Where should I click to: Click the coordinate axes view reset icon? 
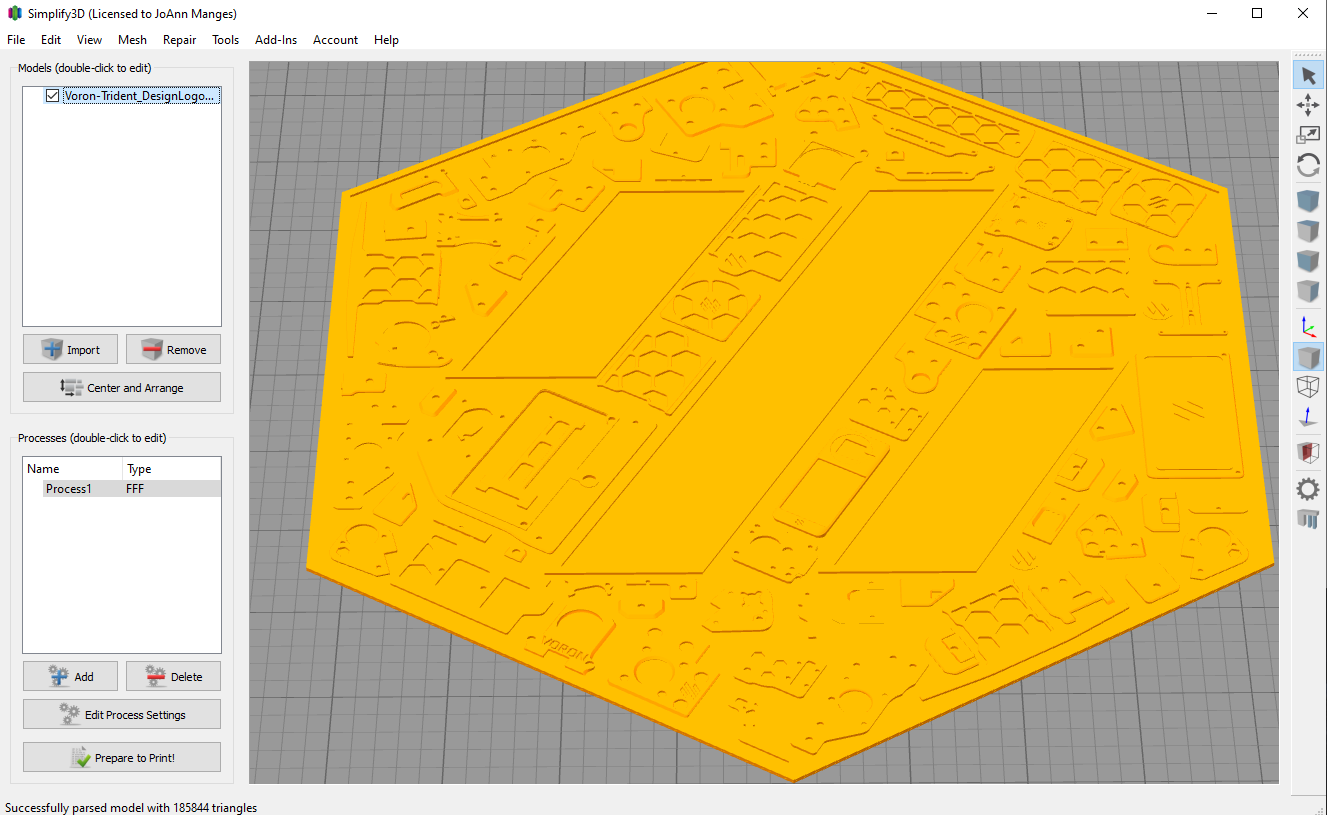pyautogui.click(x=1308, y=325)
